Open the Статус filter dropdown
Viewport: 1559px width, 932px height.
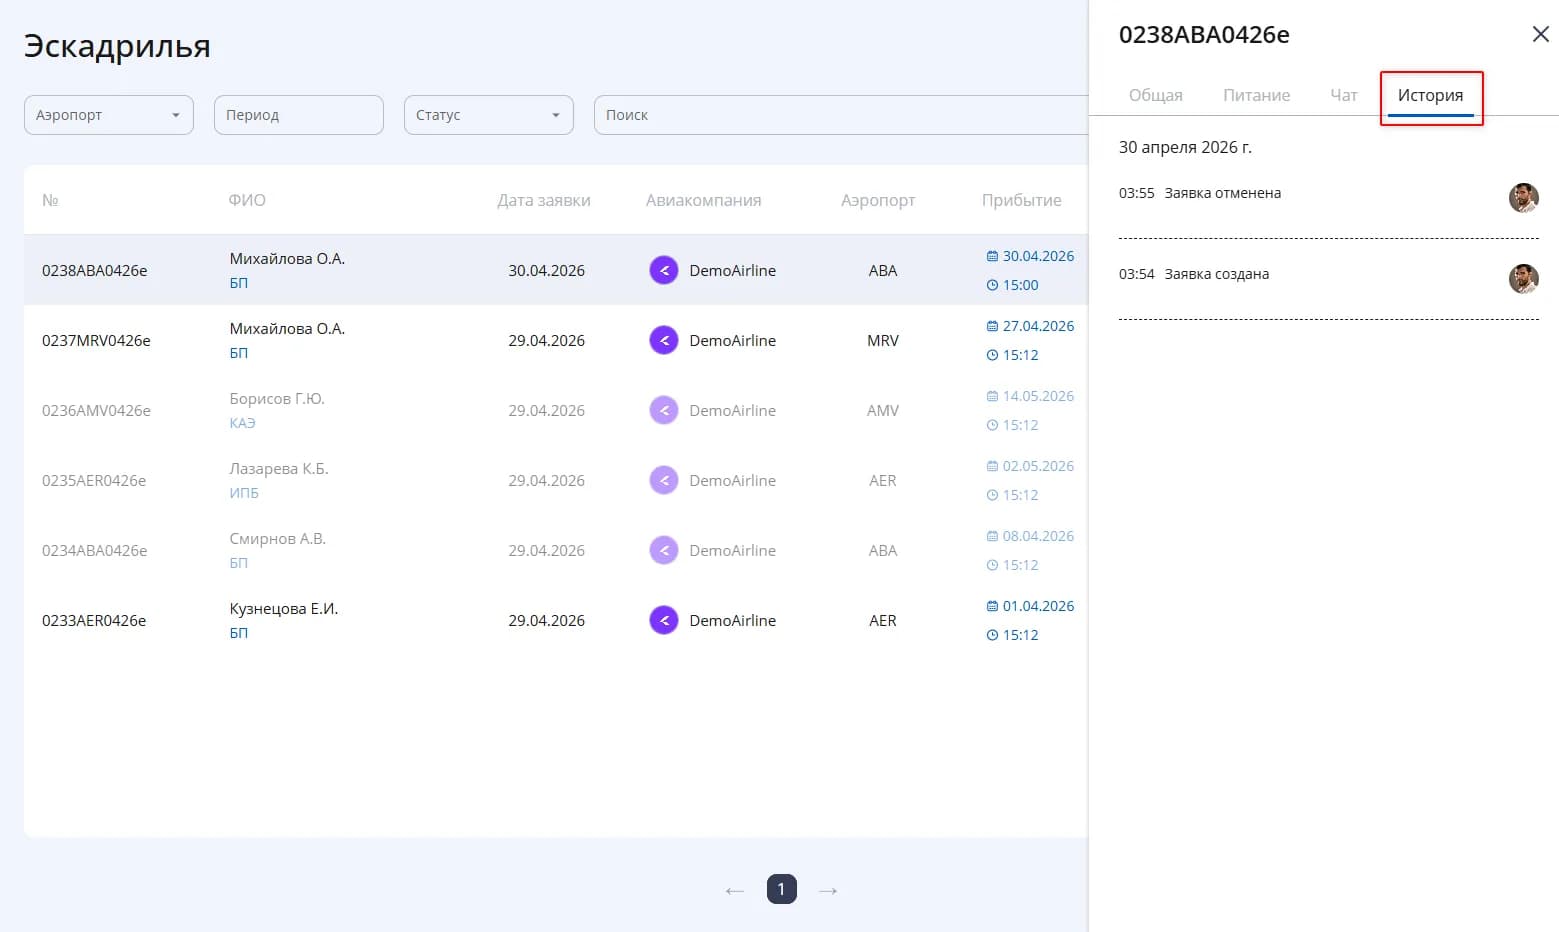[x=489, y=115]
